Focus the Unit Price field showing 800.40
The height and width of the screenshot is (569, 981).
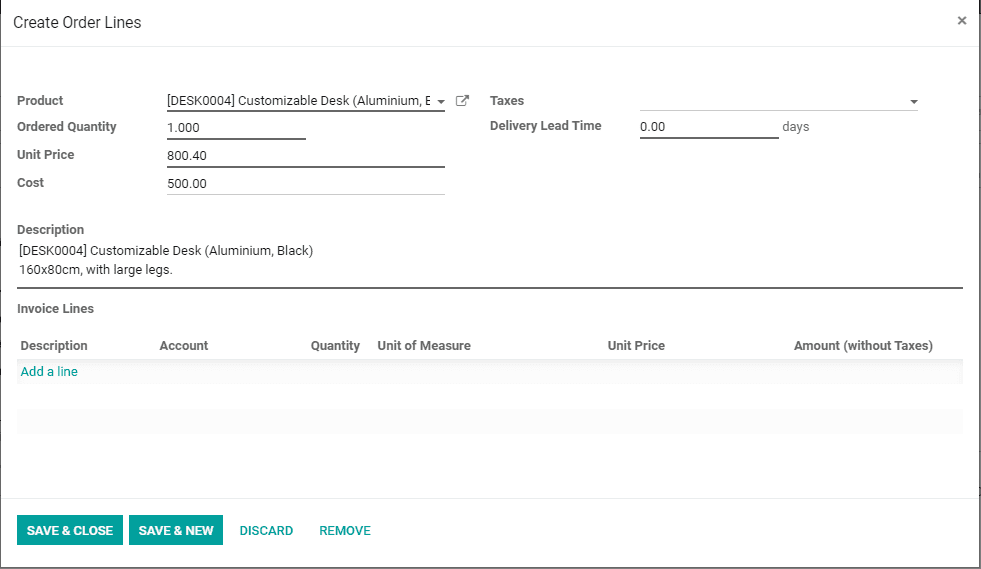pyautogui.click(x=306, y=156)
